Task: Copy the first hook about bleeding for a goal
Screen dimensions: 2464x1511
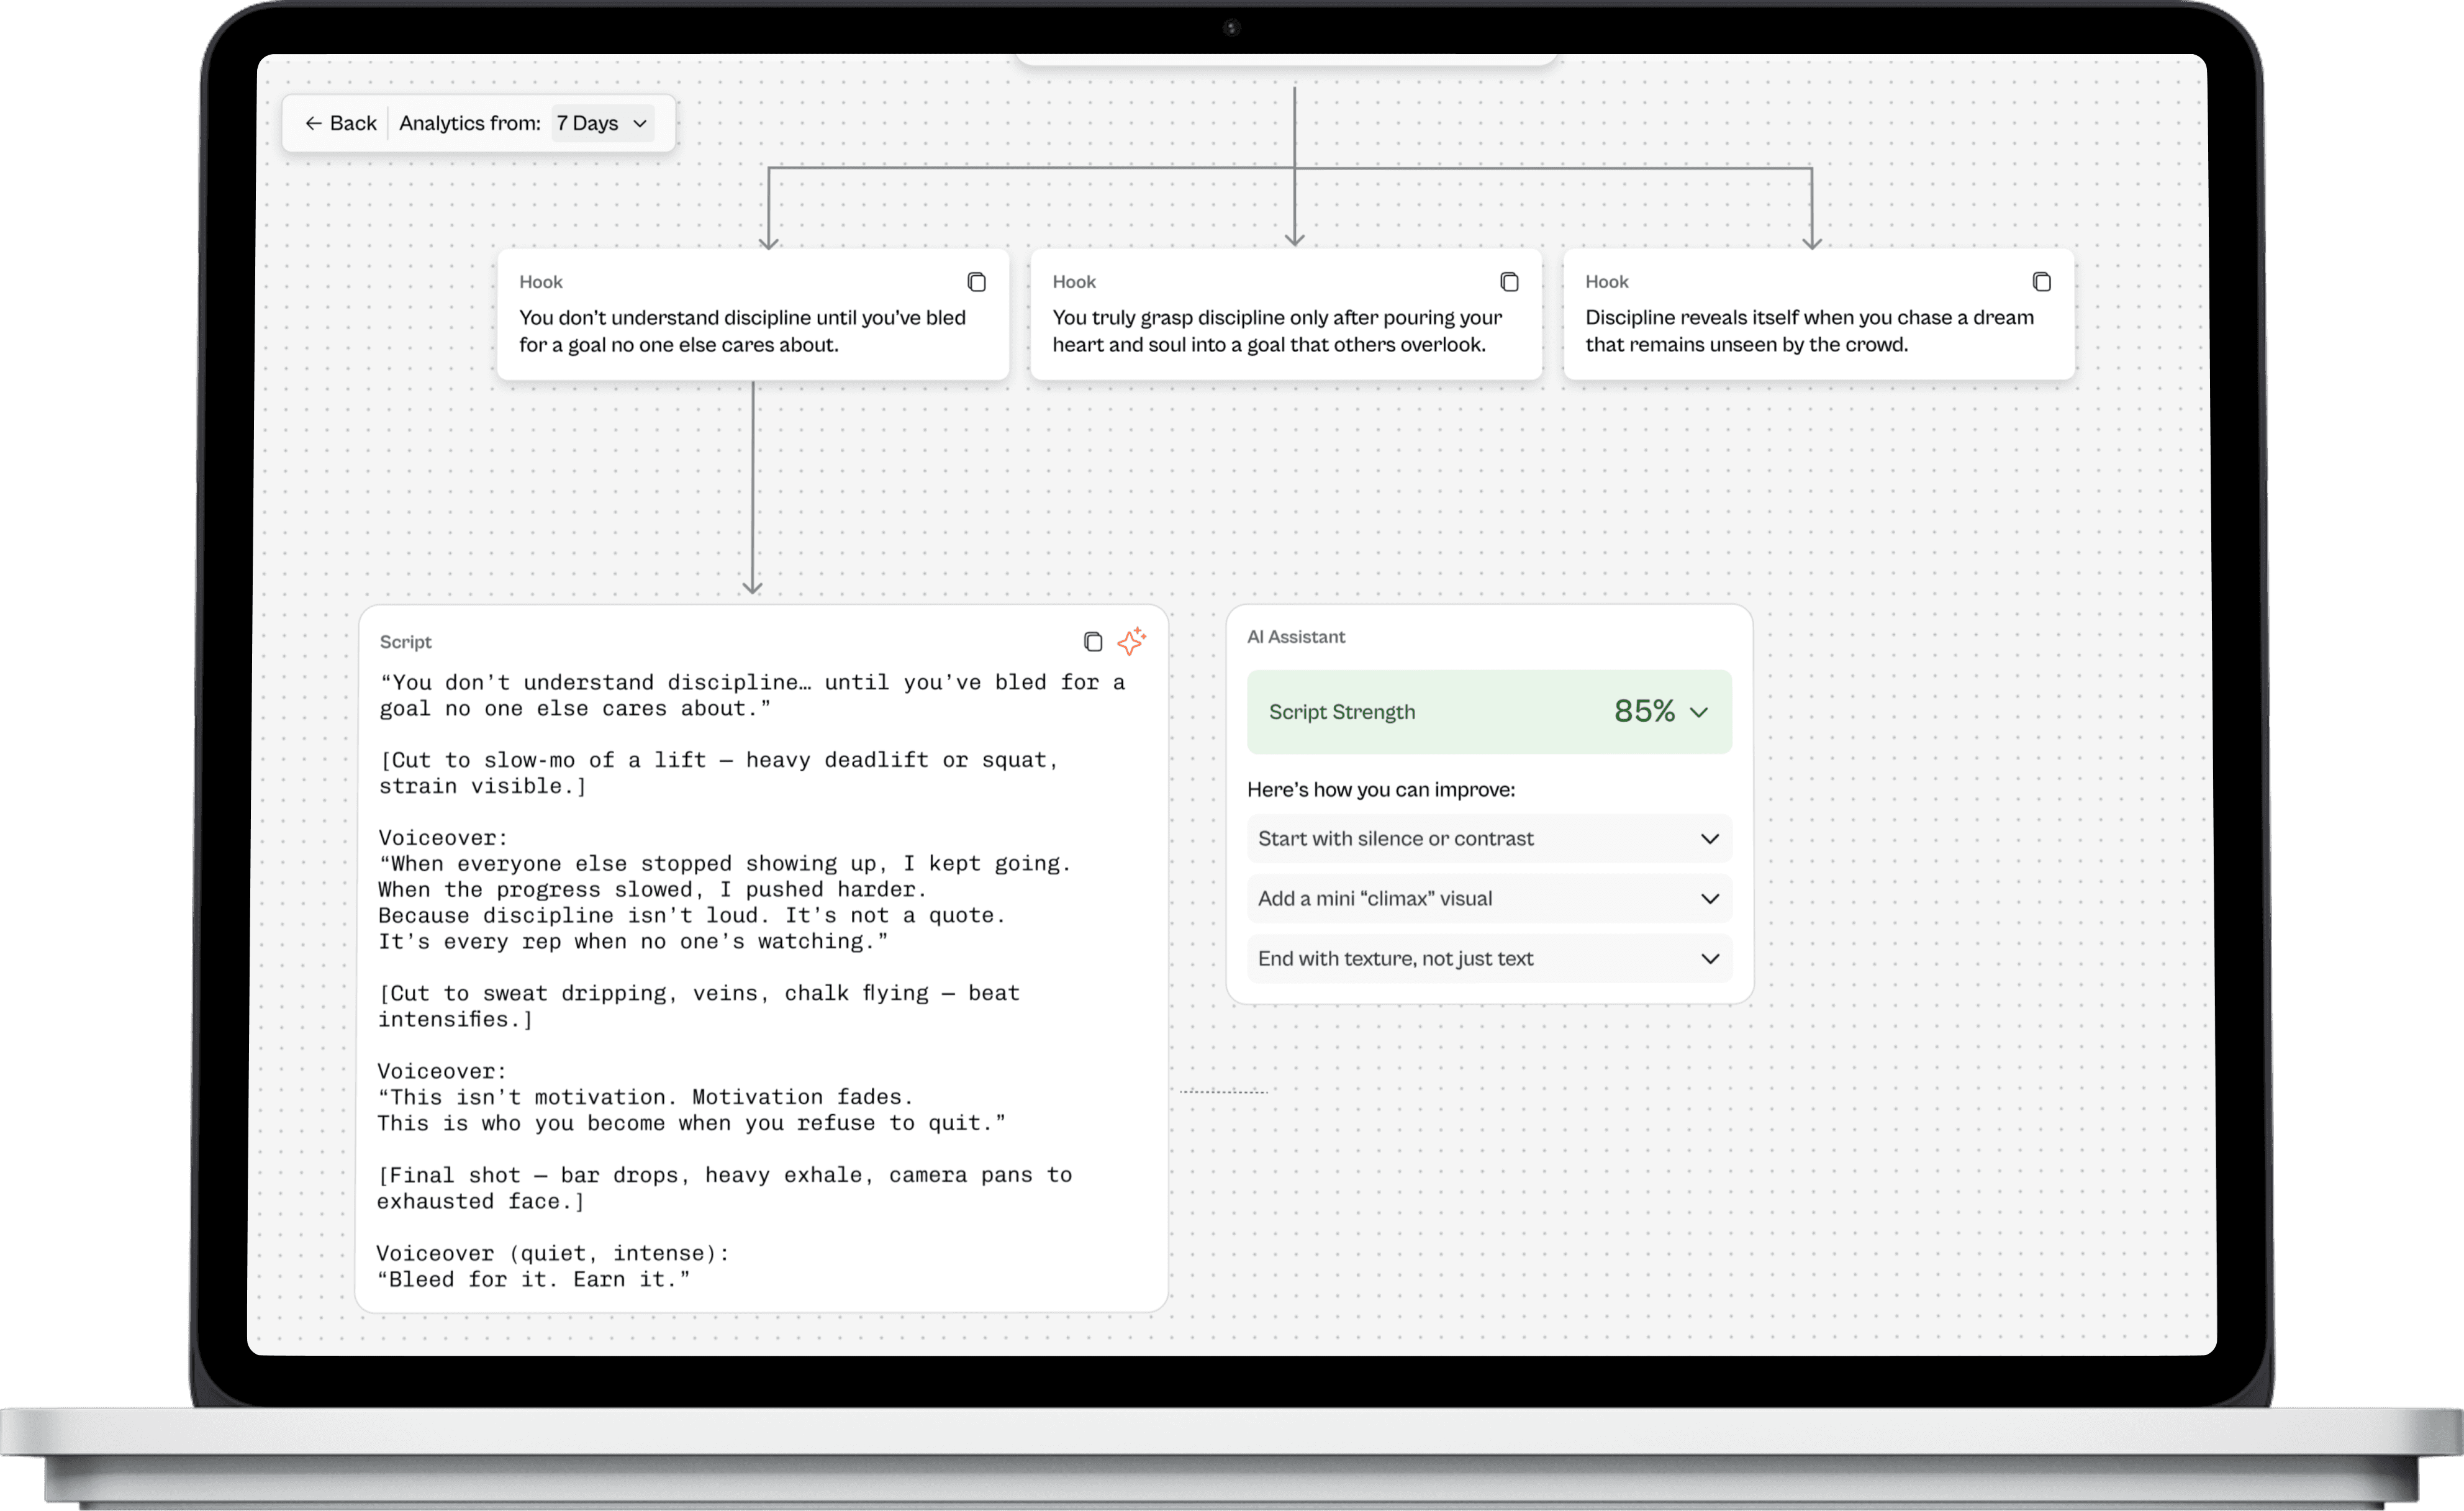Action: coord(976,282)
